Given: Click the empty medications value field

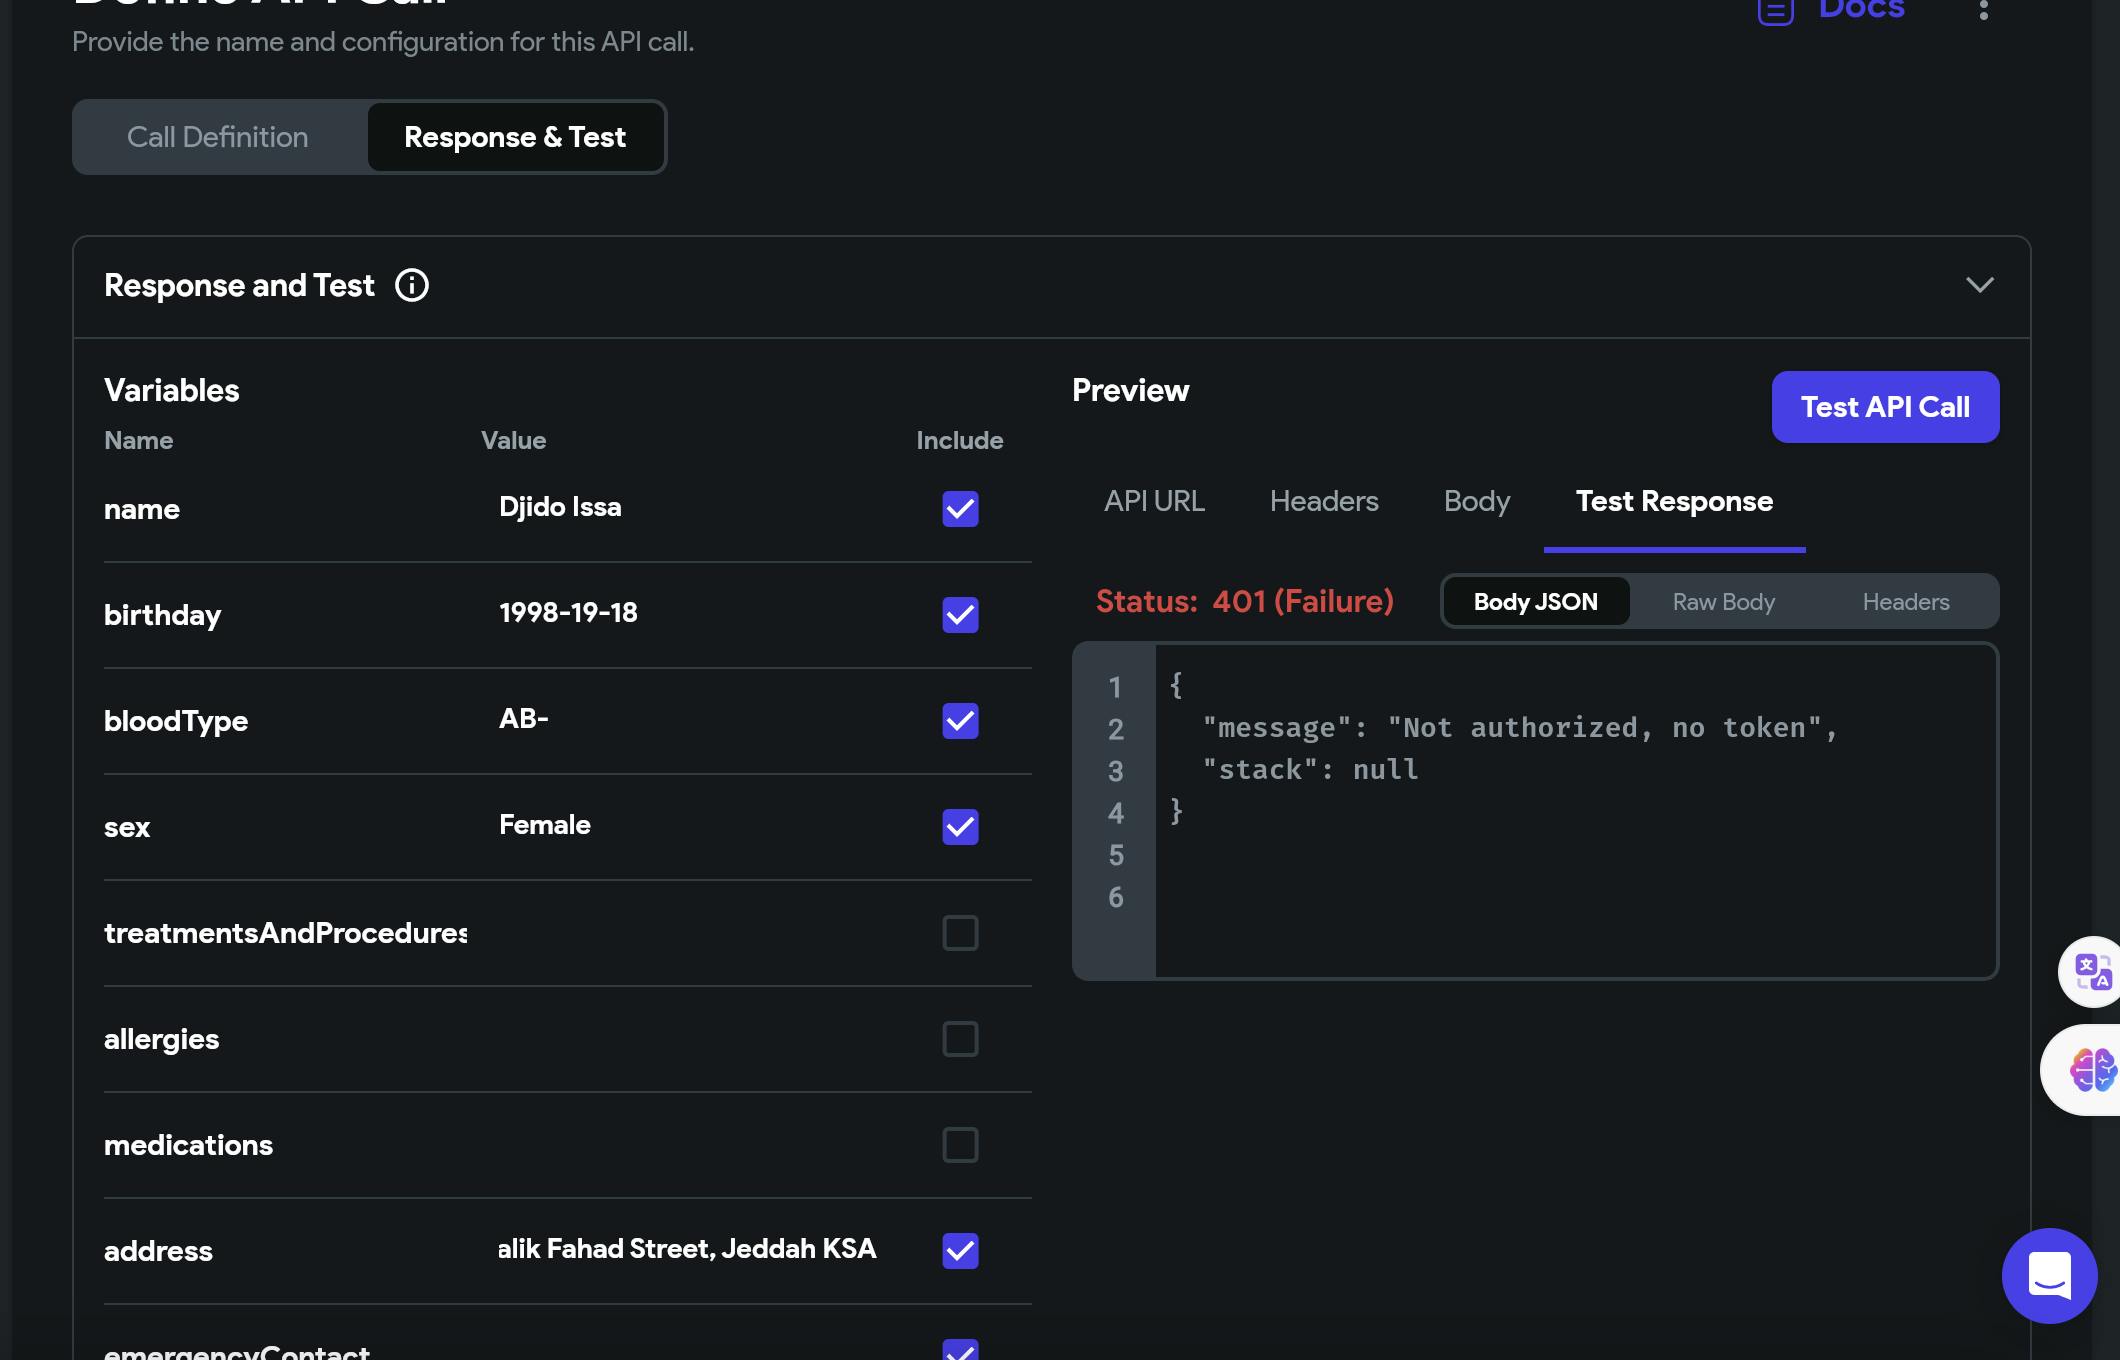Looking at the screenshot, I should 690,1145.
